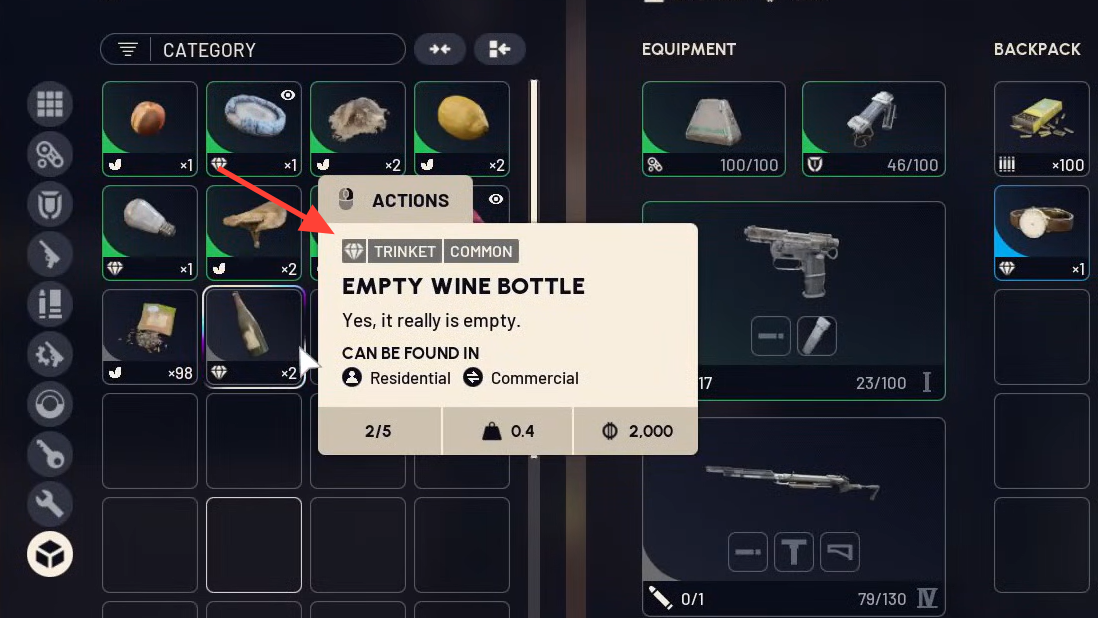Click the transfer all items button
The height and width of the screenshot is (618, 1098).
pos(499,49)
